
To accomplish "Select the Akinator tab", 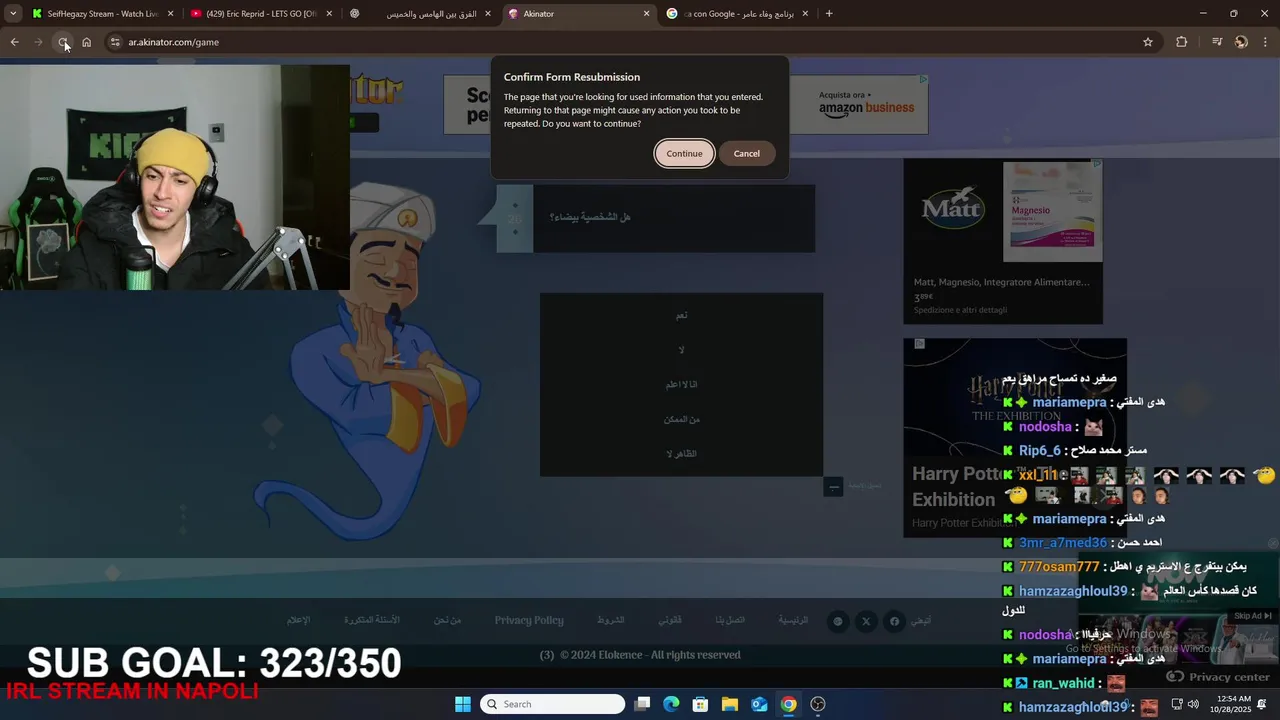I will click(578, 14).
